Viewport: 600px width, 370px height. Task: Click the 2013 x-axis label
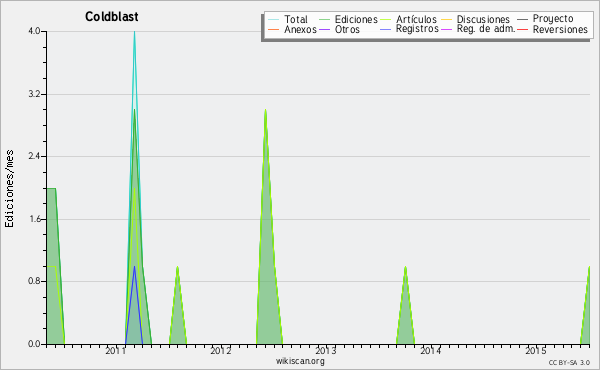[326, 350]
